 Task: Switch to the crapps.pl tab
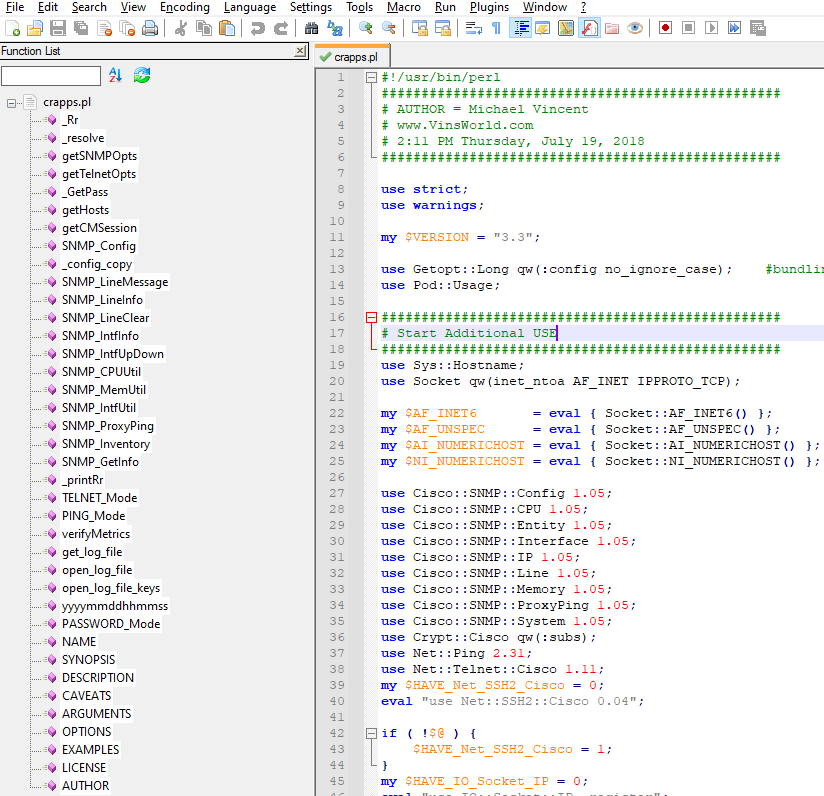coord(352,57)
